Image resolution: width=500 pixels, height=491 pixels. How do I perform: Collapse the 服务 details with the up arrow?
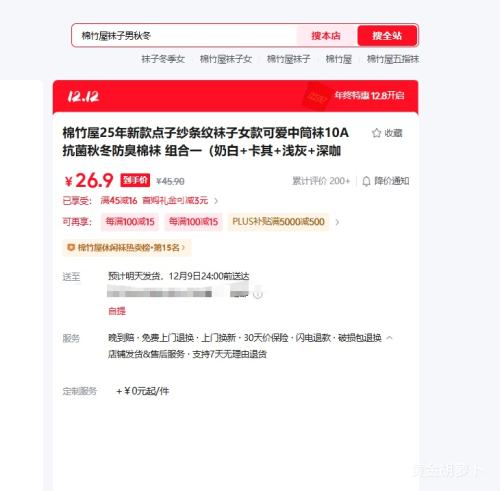click(x=389, y=338)
